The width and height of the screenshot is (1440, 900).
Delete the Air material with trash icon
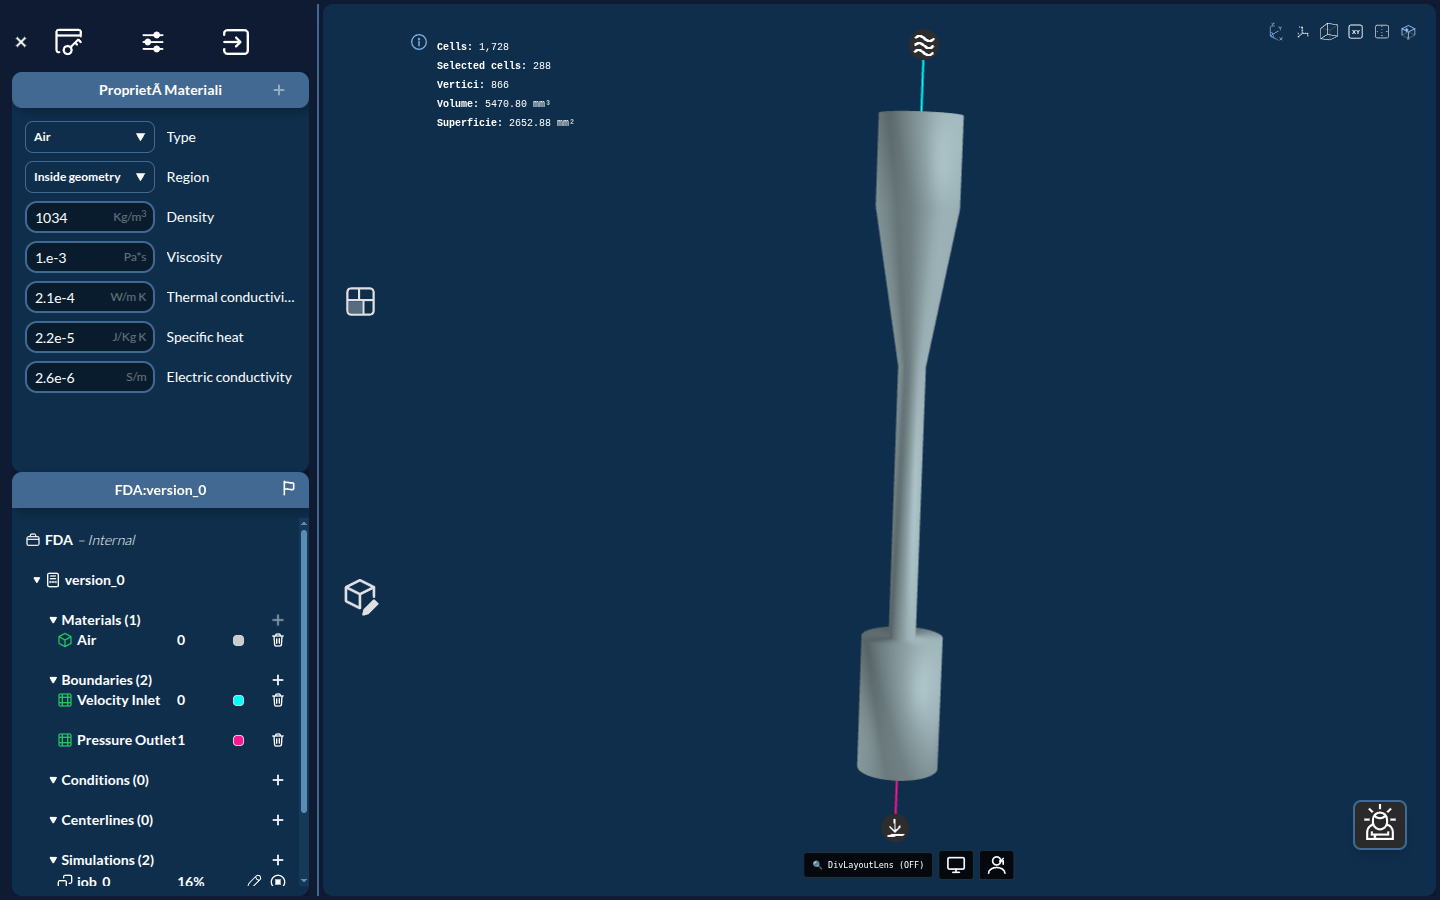[278, 640]
